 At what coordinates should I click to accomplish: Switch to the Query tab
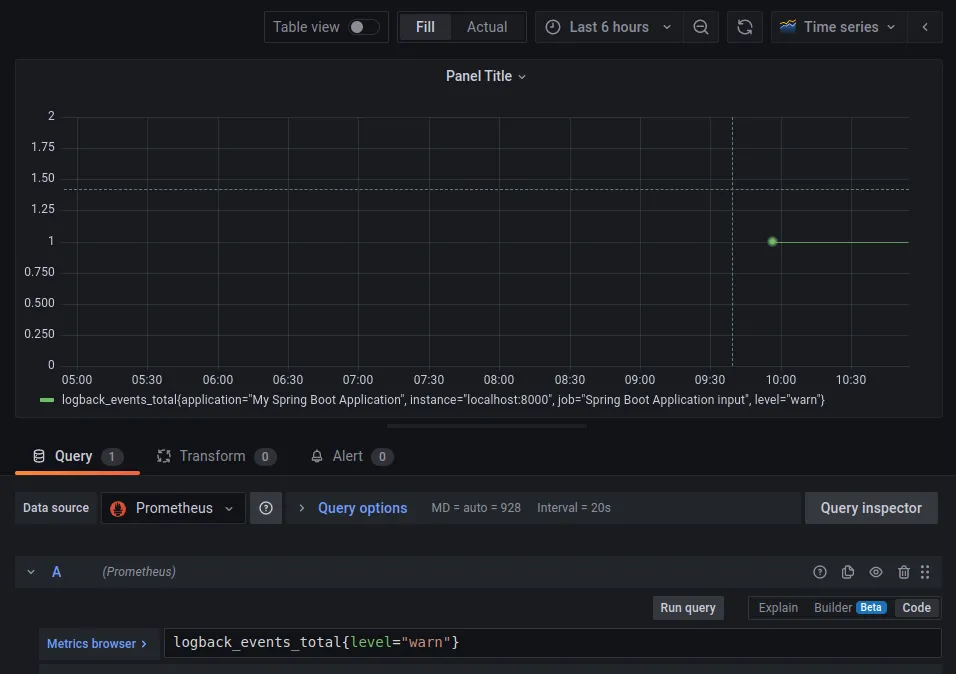click(77, 456)
